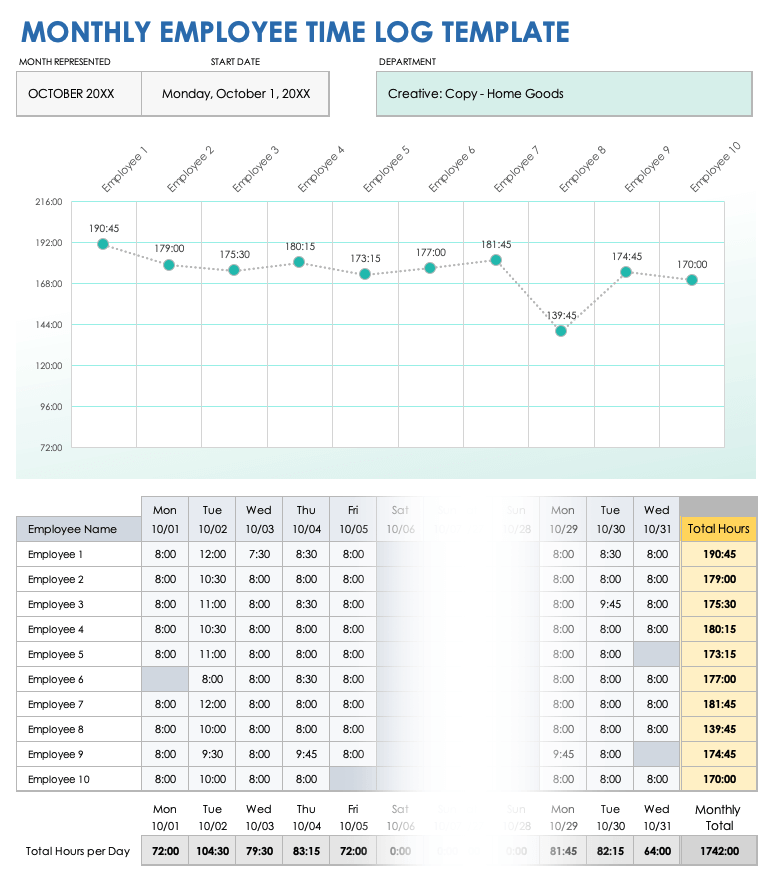Screen dimensions: 776x890
Task: Click the blank Wed 10/31 cell for Employee 5
Action: point(656,654)
